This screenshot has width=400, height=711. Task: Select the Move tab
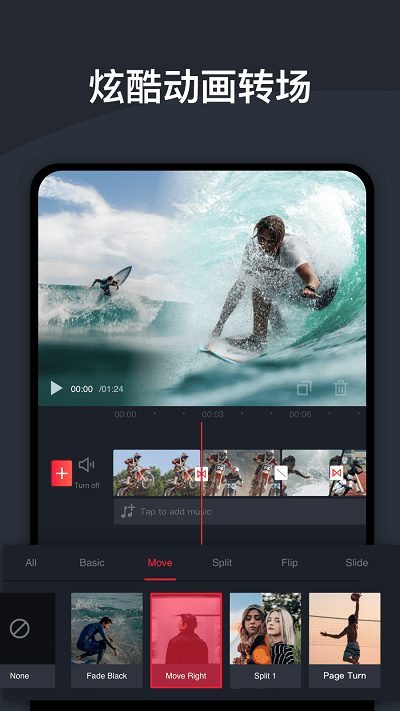click(x=160, y=563)
